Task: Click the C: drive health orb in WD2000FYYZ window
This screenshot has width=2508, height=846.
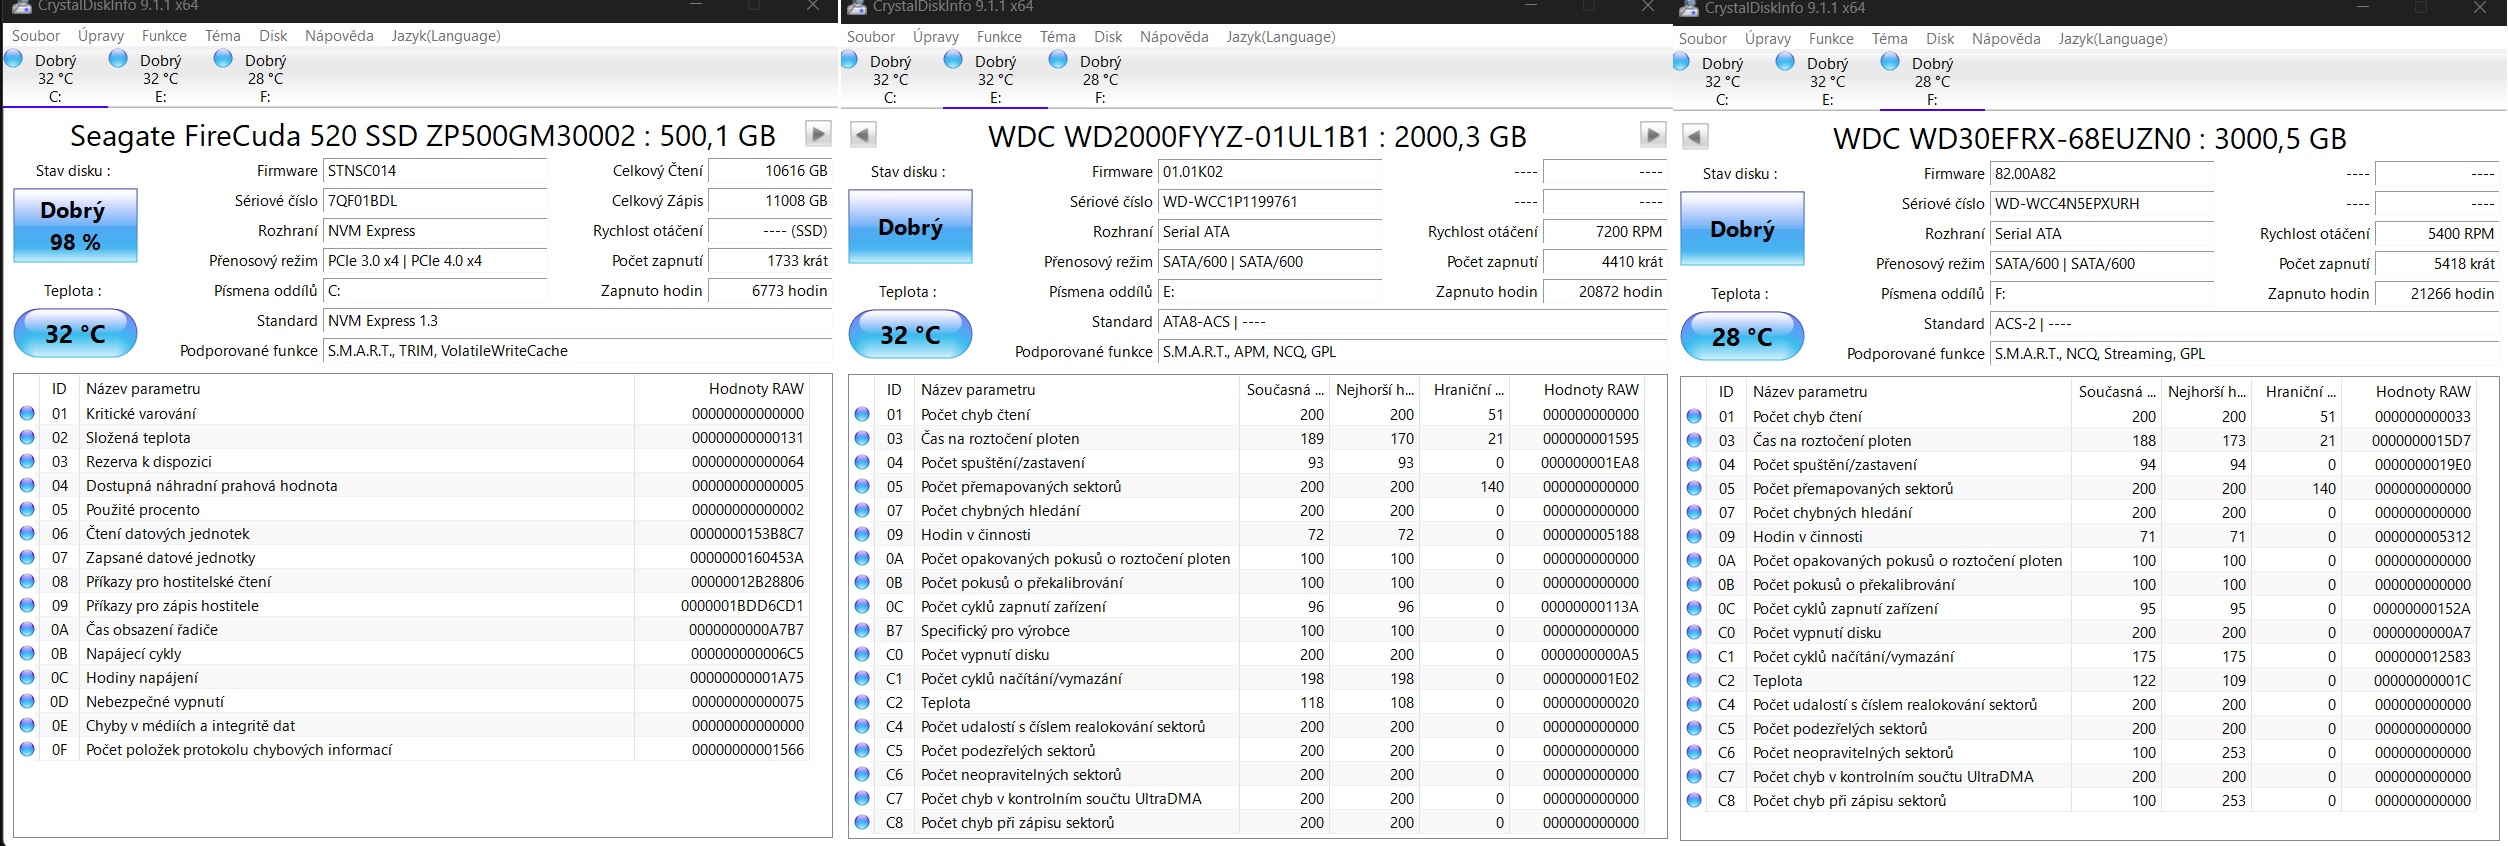Action: point(849,60)
